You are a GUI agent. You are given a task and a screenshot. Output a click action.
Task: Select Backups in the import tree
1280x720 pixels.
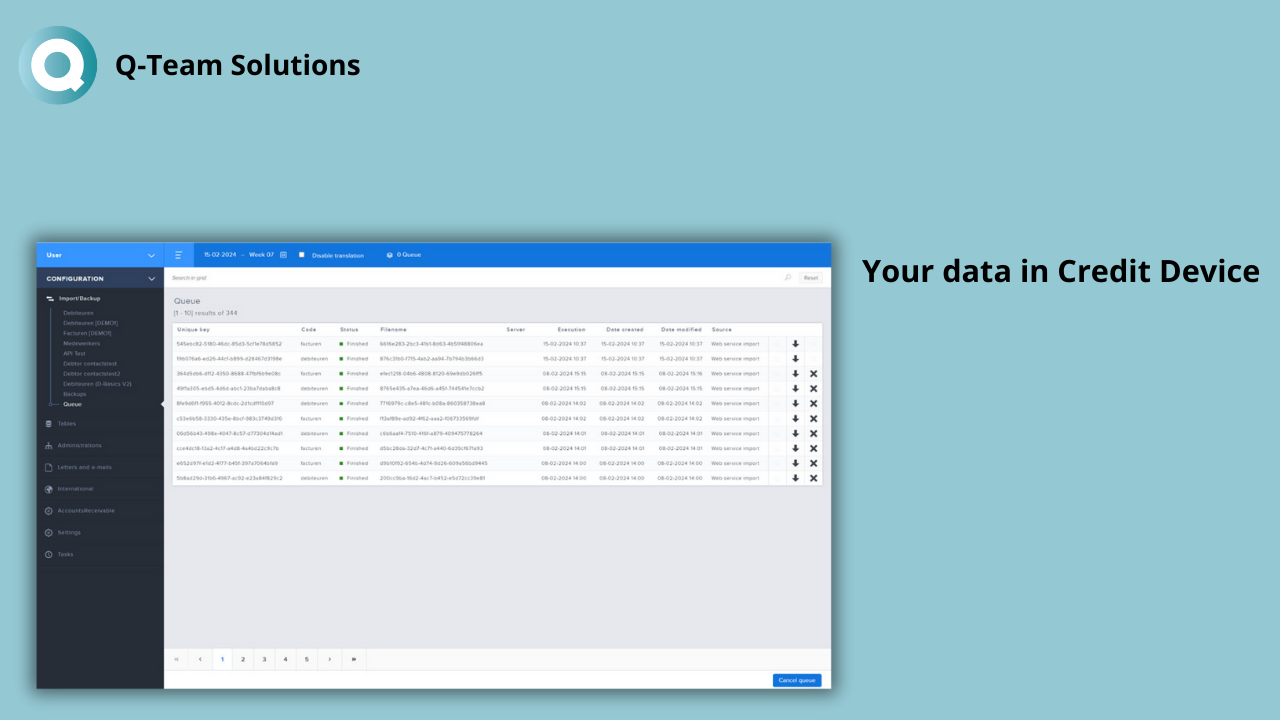click(x=74, y=394)
